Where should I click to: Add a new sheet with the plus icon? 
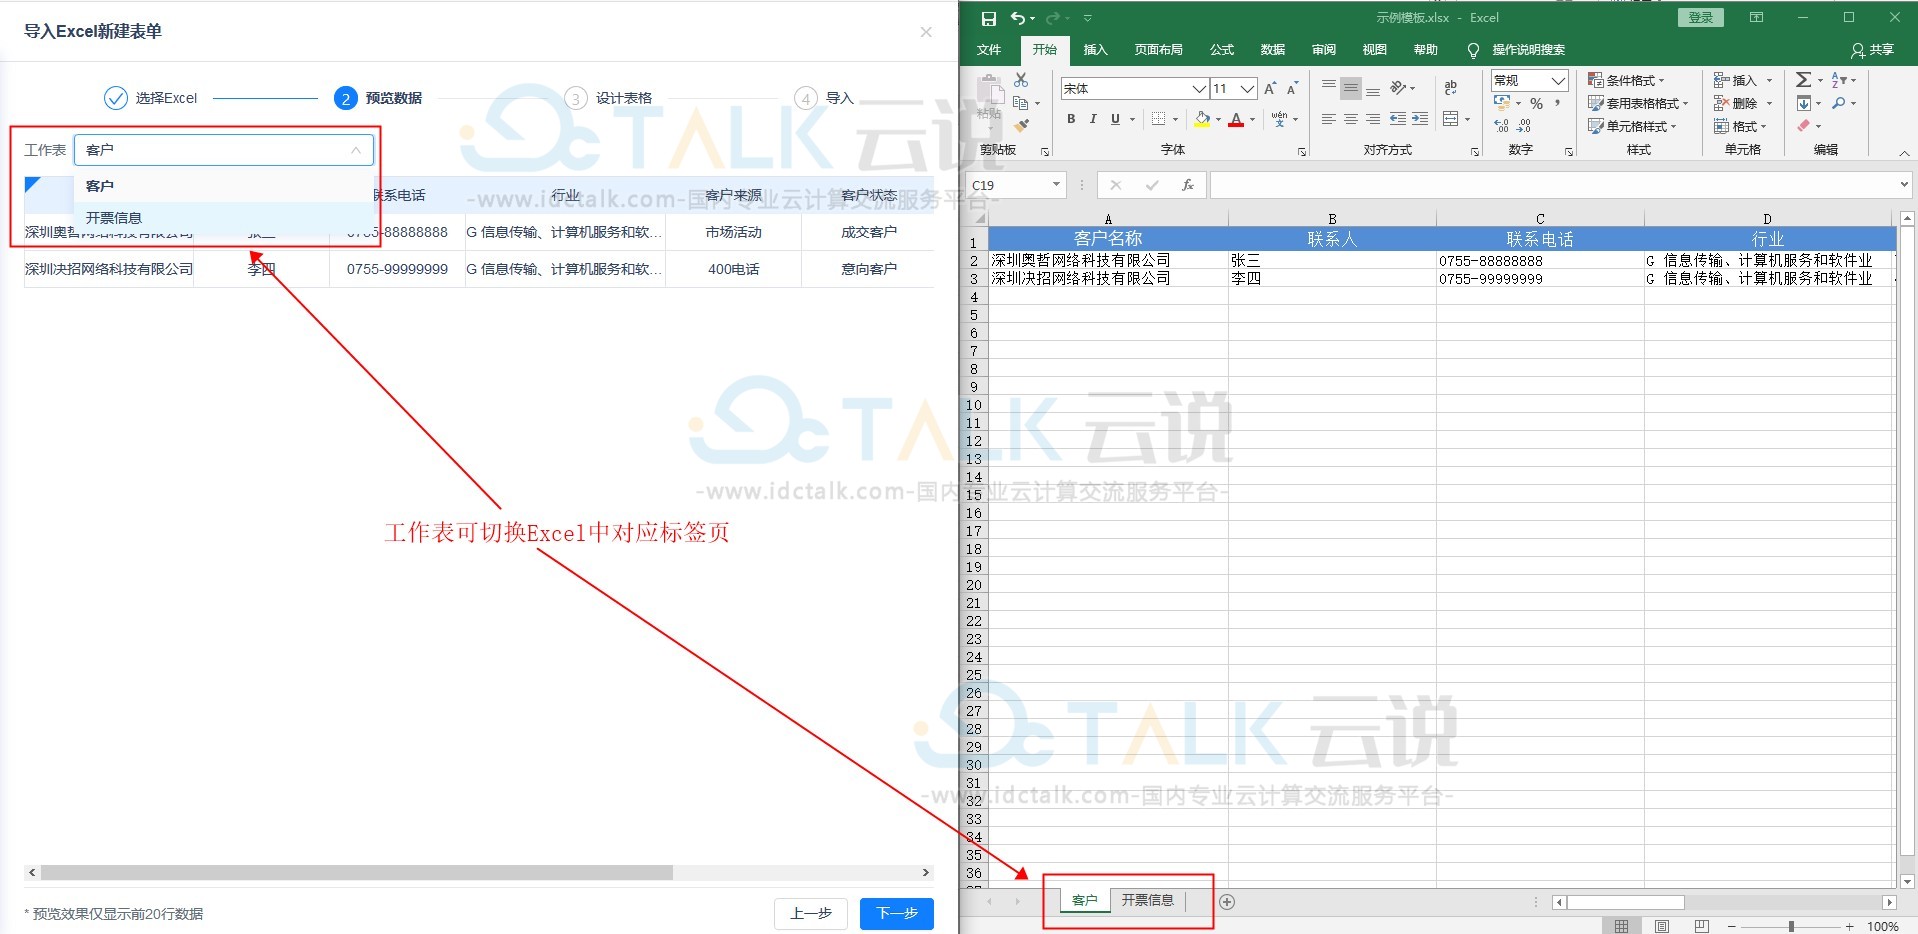click(x=1227, y=902)
